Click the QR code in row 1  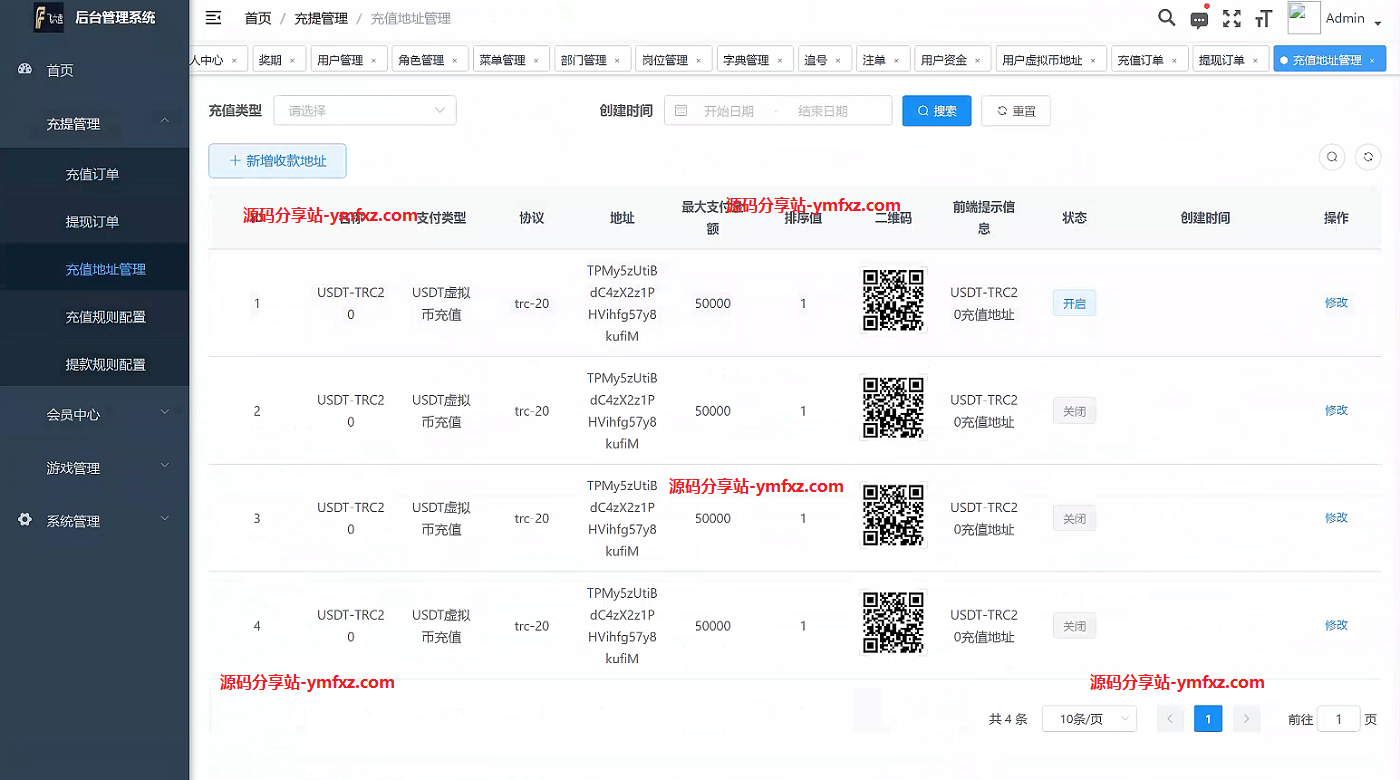[893, 300]
